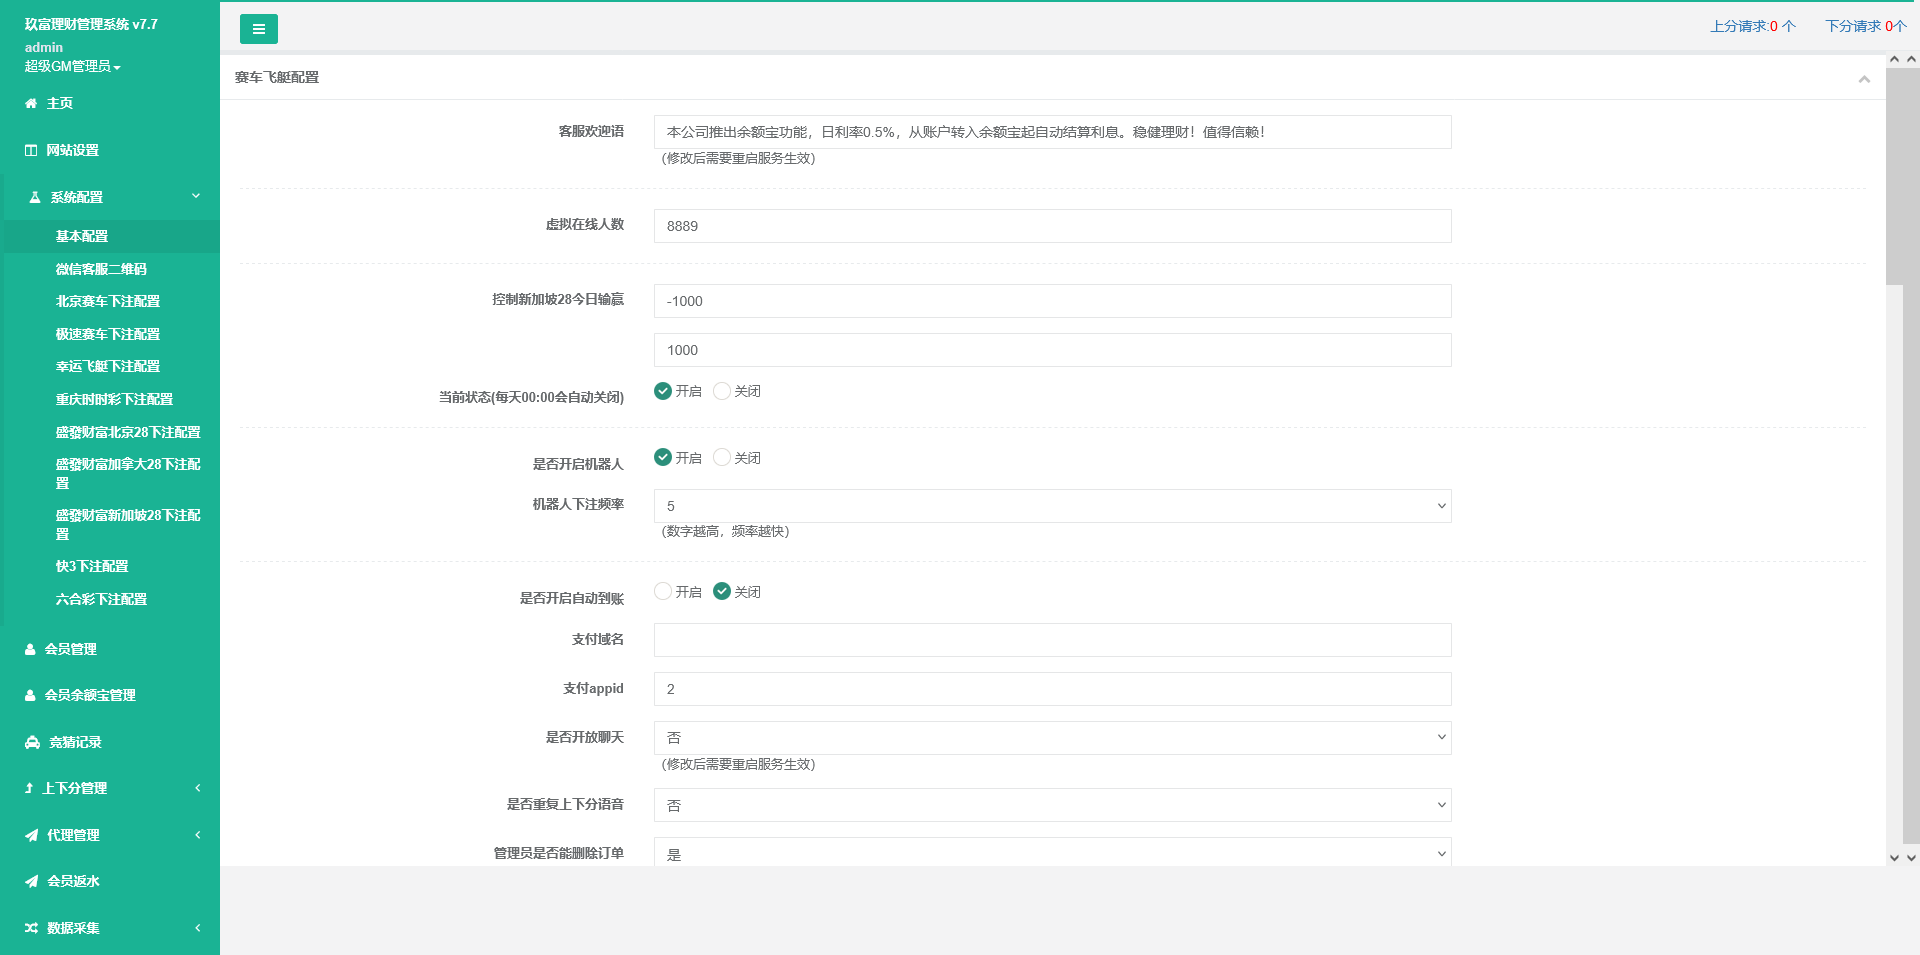This screenshot has height=955, width=1920.
Task: Open 极速赛车下注配置 menu item
Action: [110, 334]
